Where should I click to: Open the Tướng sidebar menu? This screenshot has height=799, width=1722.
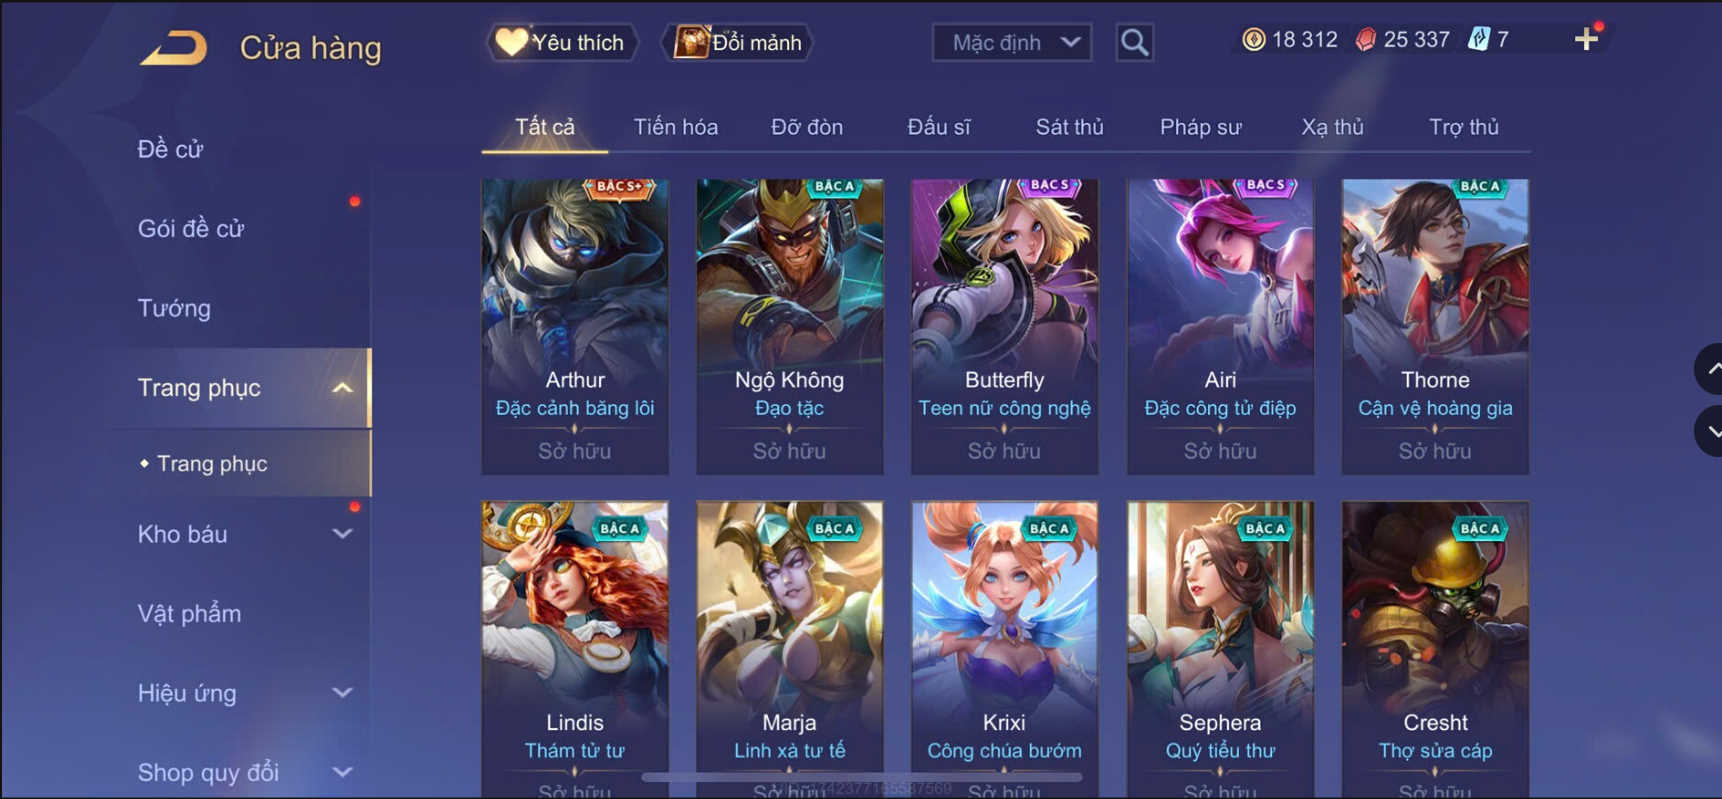pos(174,308)
